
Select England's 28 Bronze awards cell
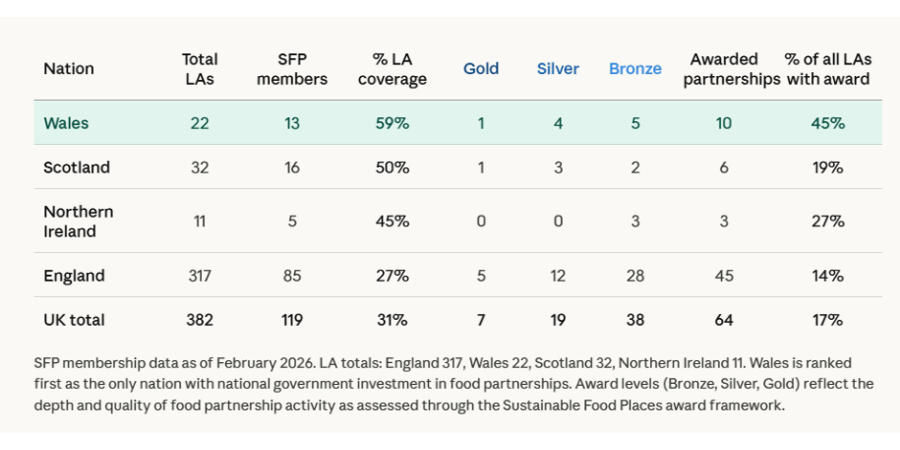pyautogui.click(x=635, y=276)
